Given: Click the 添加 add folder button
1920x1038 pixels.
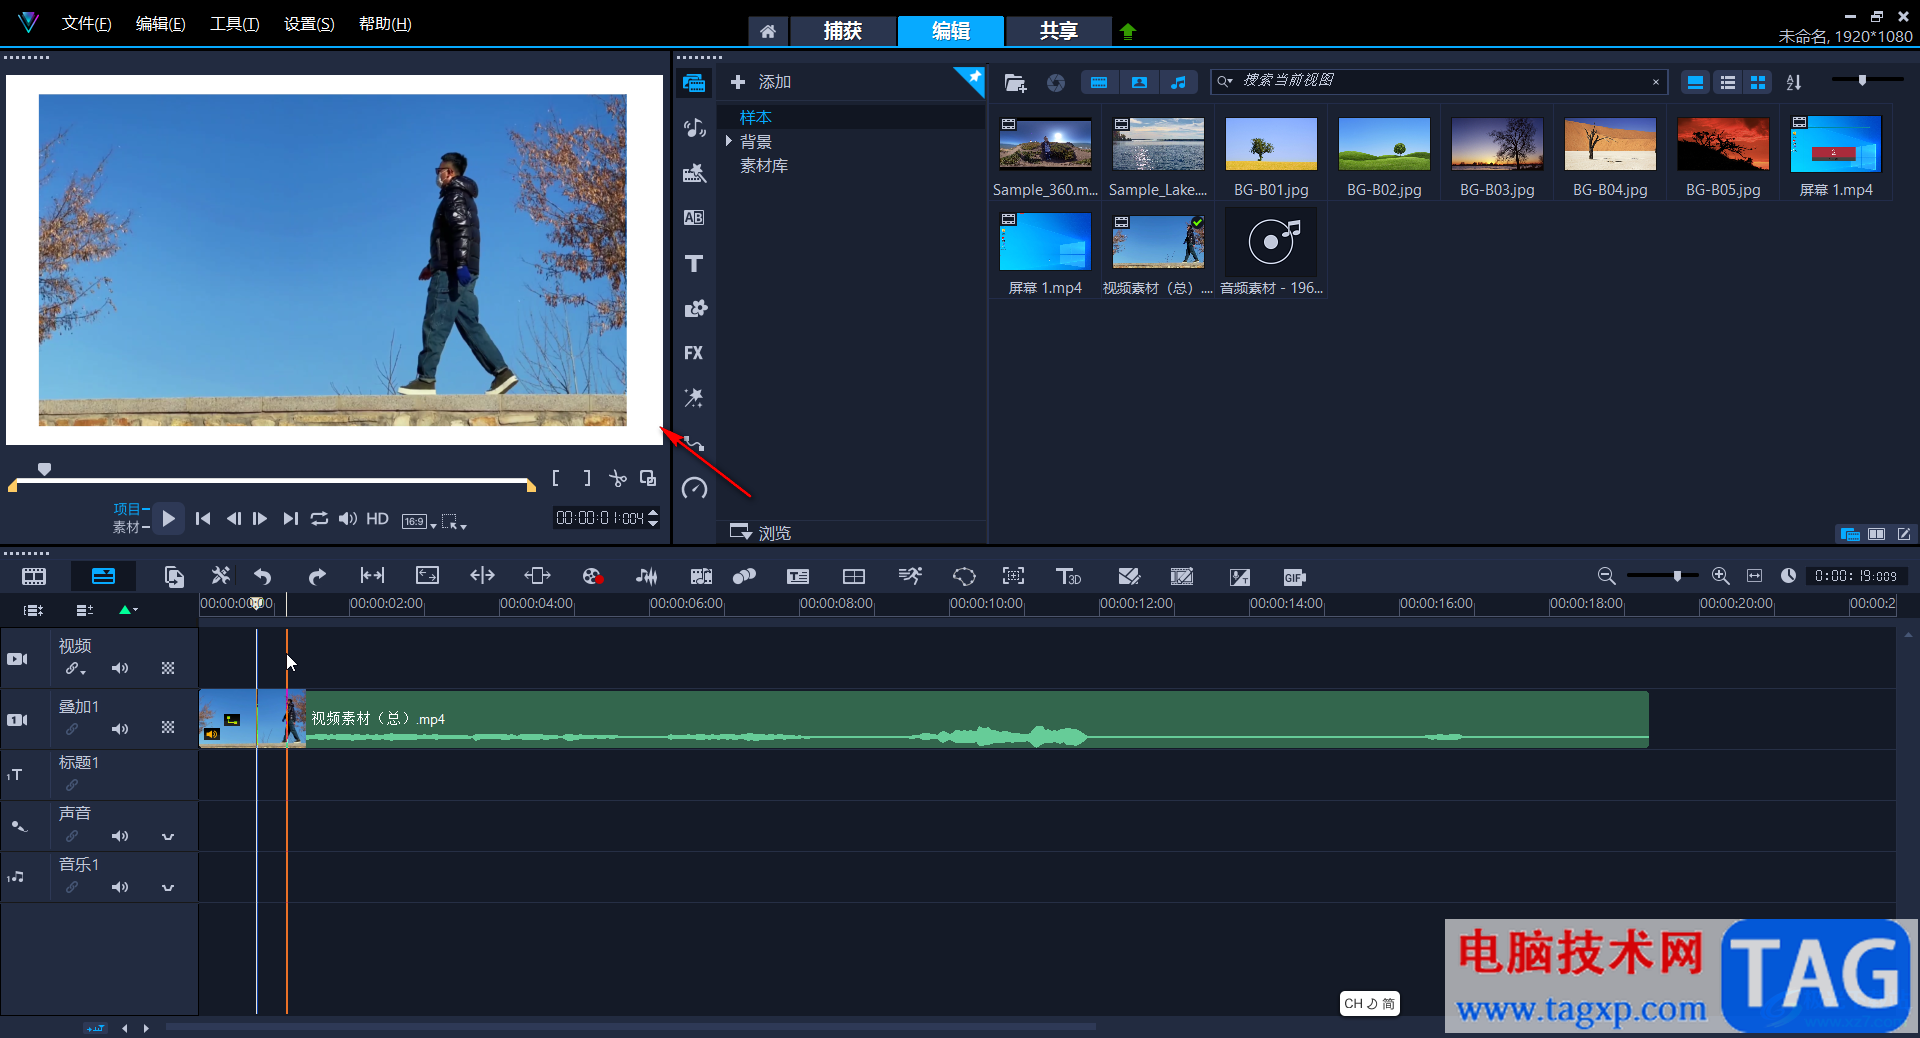Looking at the screenshot, I should pos(761,82).
